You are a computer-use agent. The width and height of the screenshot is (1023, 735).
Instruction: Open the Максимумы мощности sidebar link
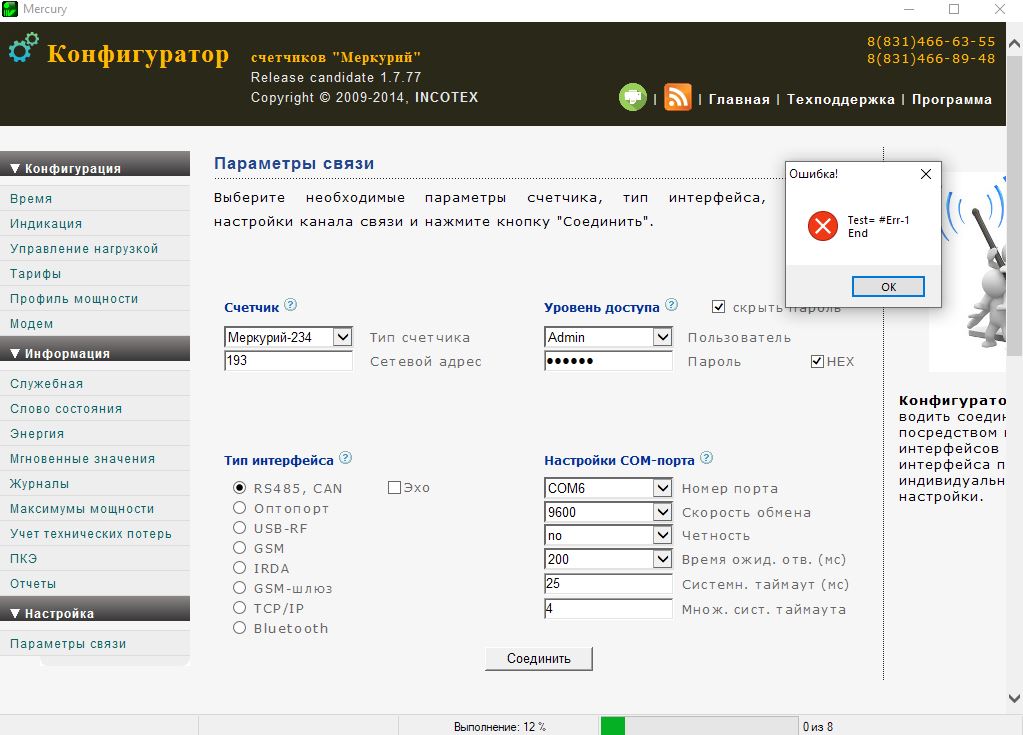95,509
